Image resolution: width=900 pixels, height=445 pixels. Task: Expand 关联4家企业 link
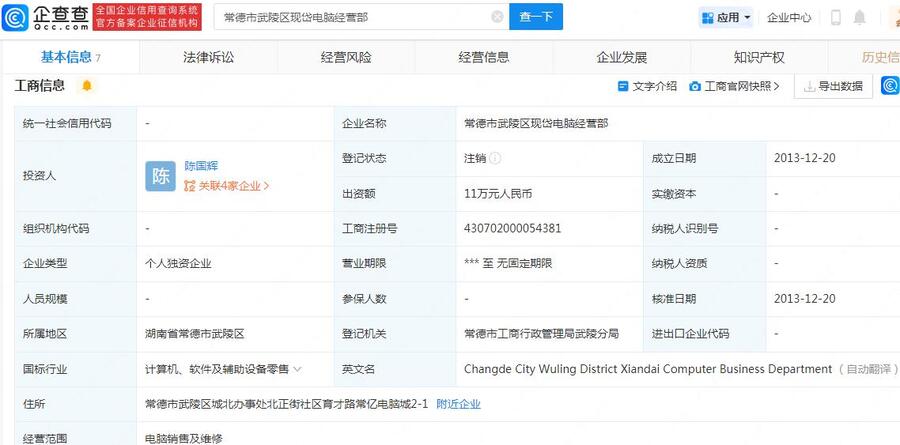227,186
